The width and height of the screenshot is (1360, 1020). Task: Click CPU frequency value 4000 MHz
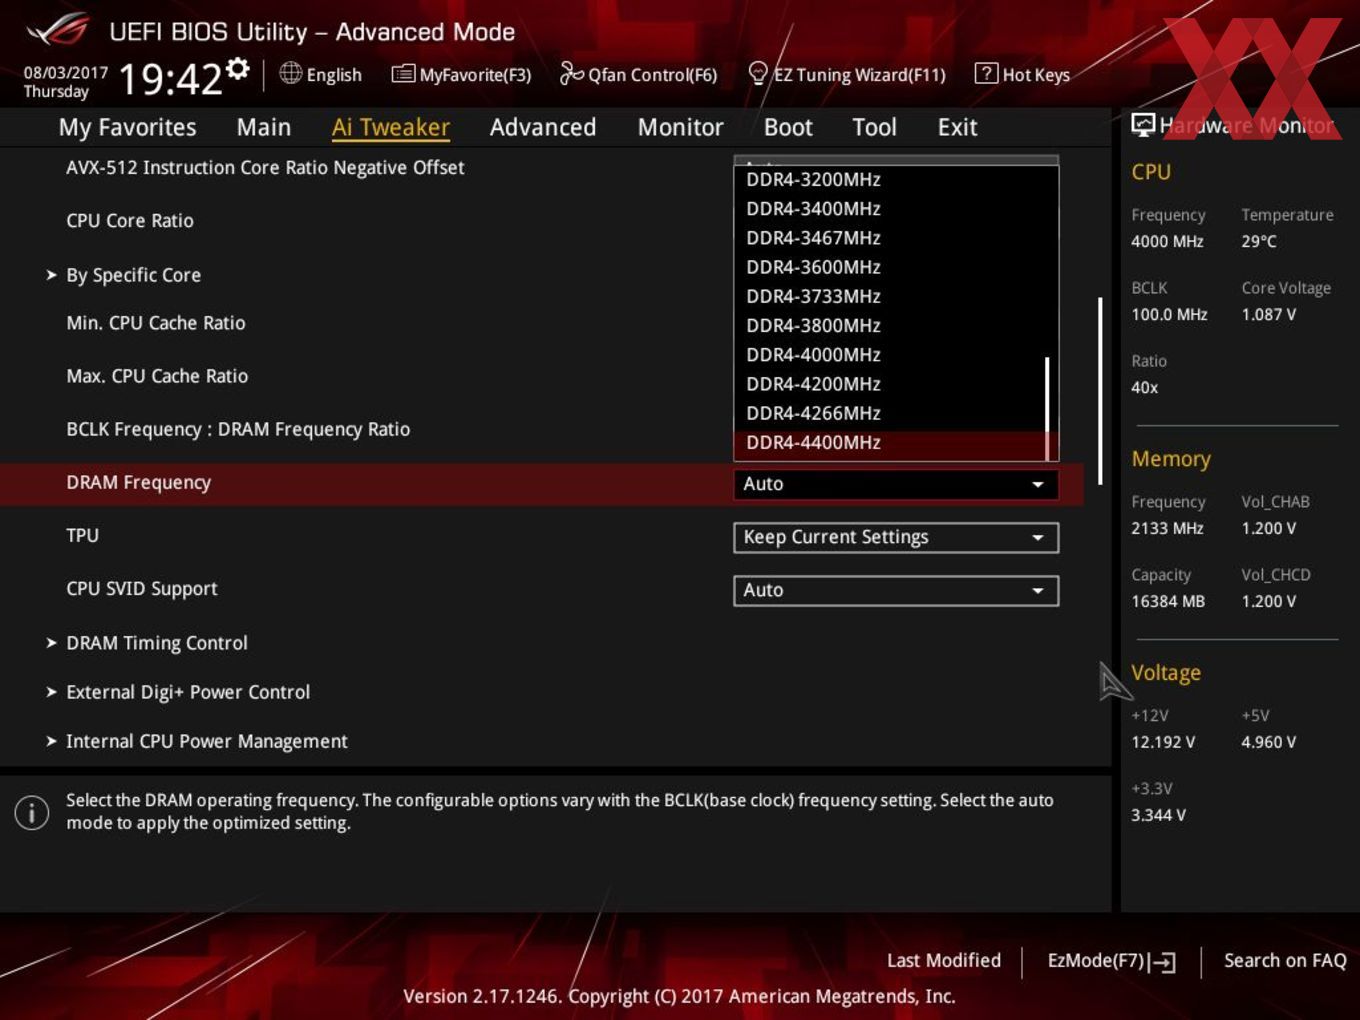pos(1167,241)
